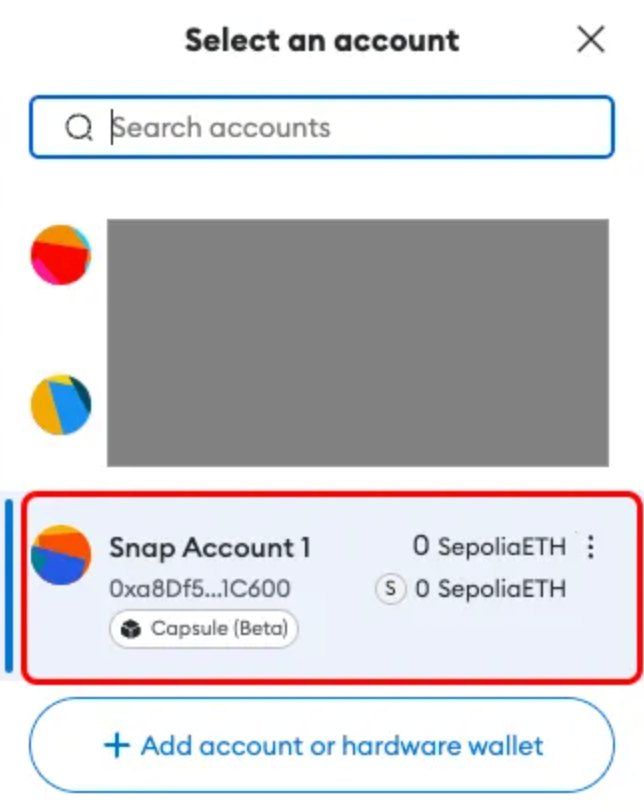644x812 pixels.
Task: Click the X close icon
Action: (x=591, y=40)
